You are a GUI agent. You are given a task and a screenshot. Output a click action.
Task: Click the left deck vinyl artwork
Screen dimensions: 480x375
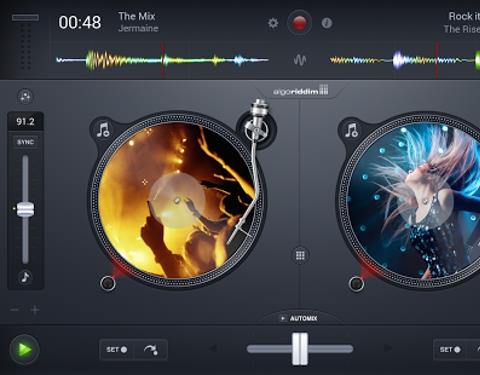pyautogui.click(x=177, y=200)
